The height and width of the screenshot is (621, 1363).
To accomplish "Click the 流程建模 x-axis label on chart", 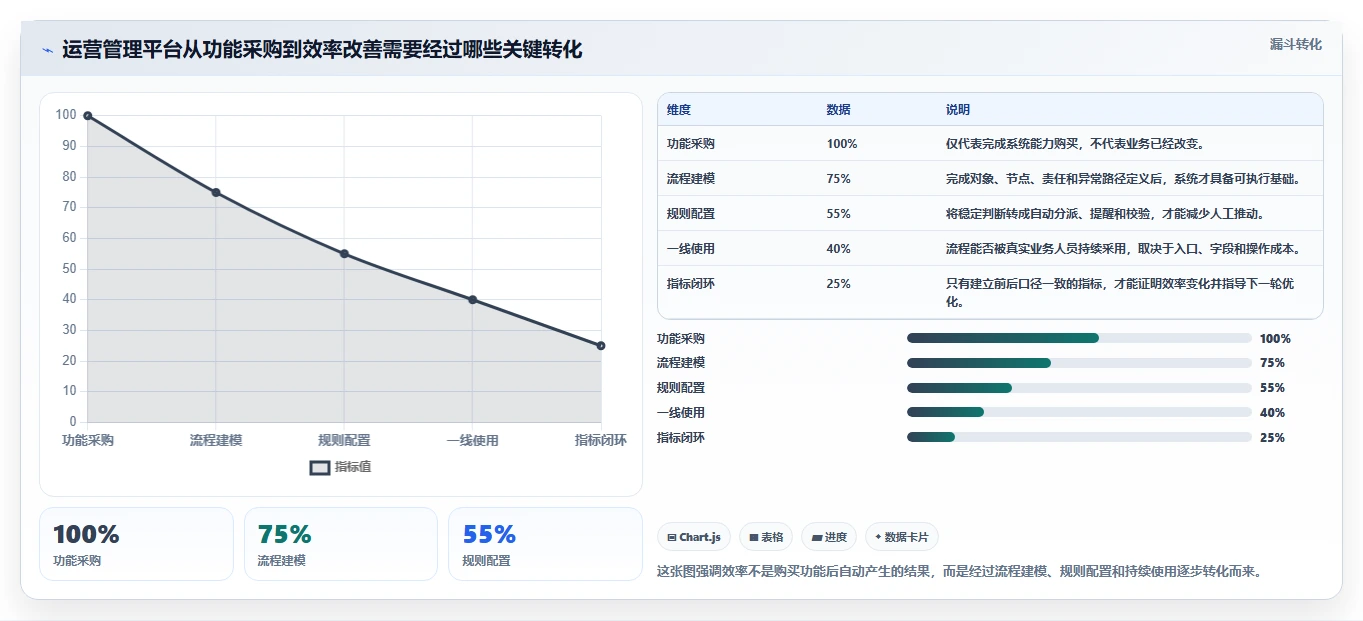I will click(x=216, y=441).
